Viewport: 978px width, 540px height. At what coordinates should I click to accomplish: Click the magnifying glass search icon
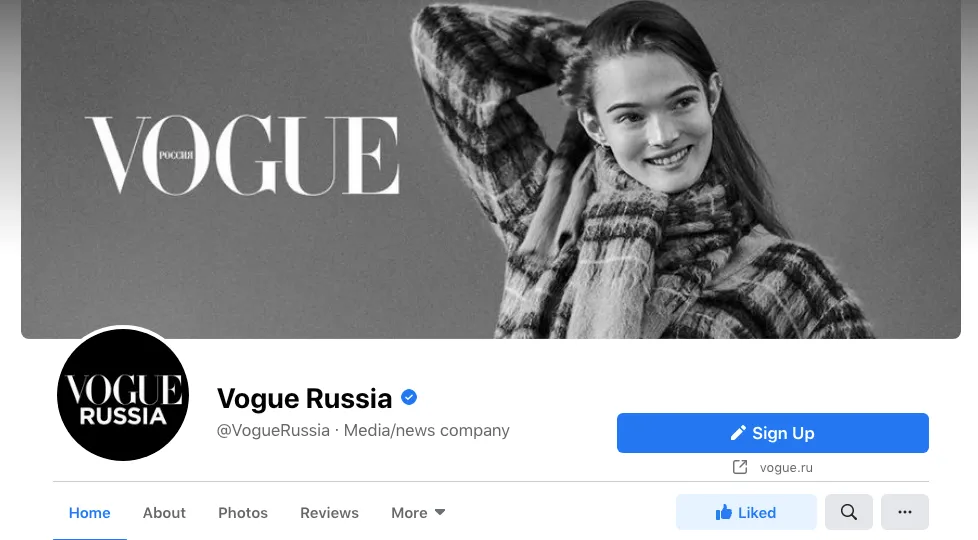click(848, 513)
